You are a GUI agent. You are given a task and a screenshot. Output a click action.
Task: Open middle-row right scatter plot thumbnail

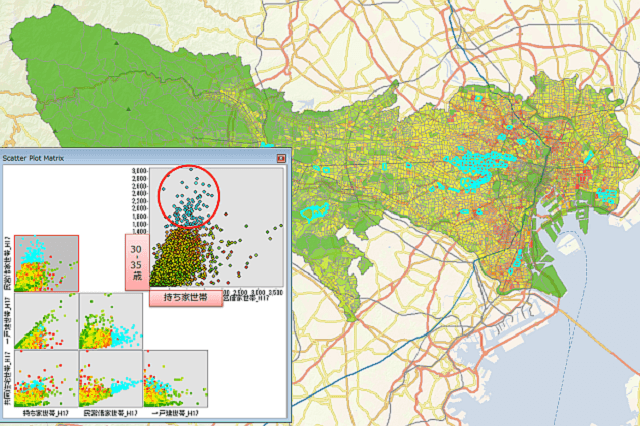pos(109,320)
